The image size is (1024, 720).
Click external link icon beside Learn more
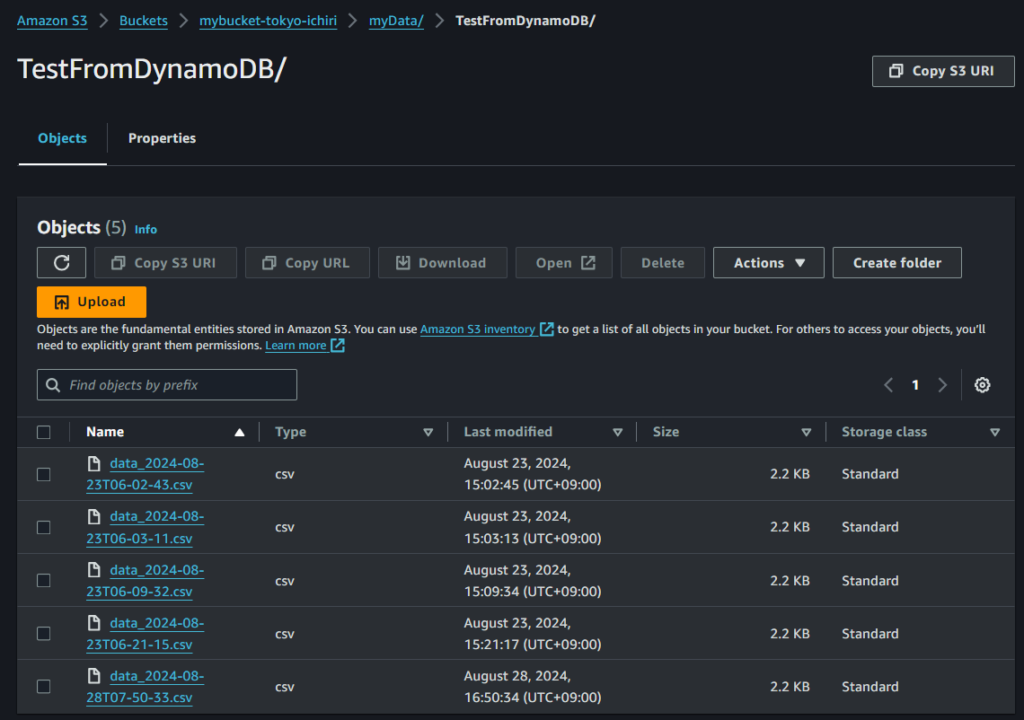338,346
